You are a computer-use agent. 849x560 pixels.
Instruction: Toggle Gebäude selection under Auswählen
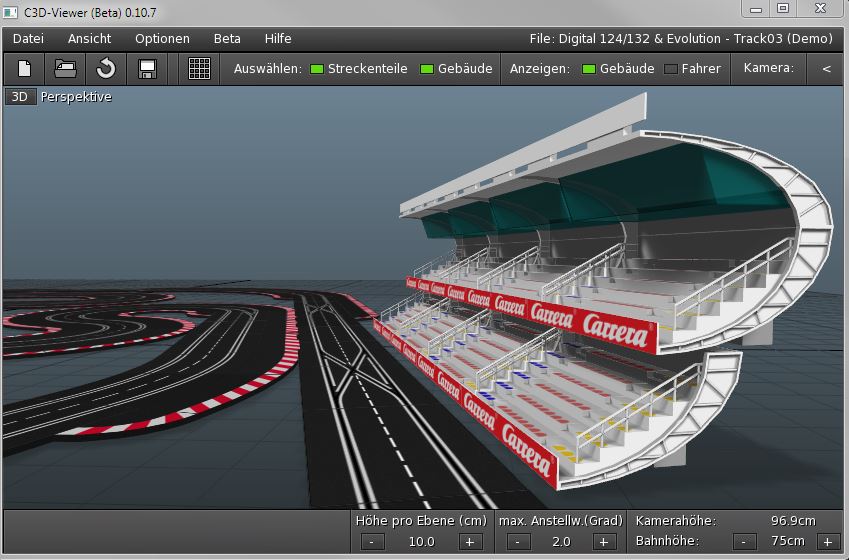point(427,69)
